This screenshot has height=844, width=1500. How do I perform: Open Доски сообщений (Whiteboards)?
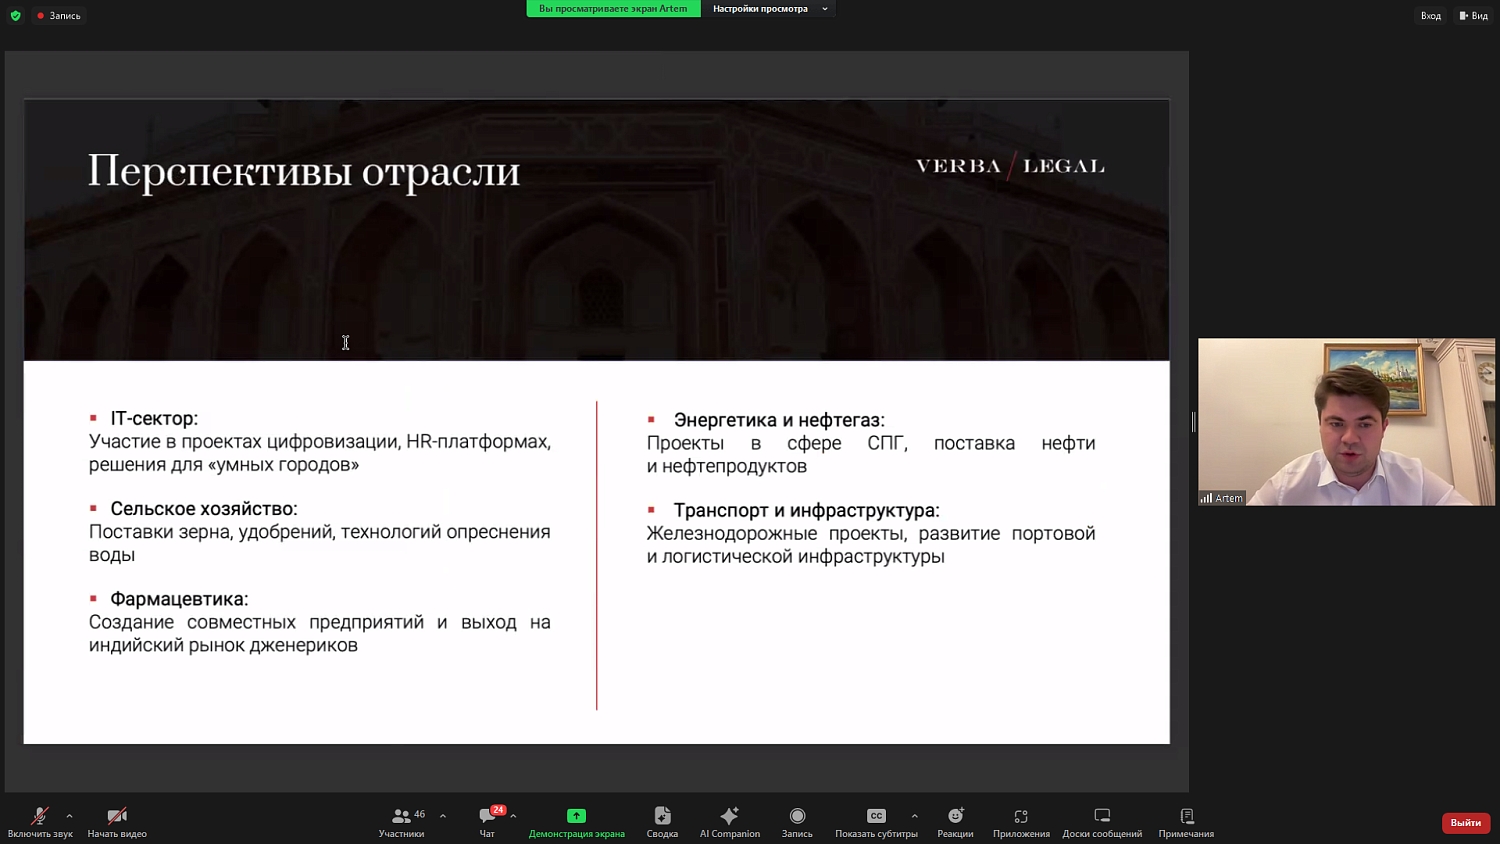tap(1101, 820)
